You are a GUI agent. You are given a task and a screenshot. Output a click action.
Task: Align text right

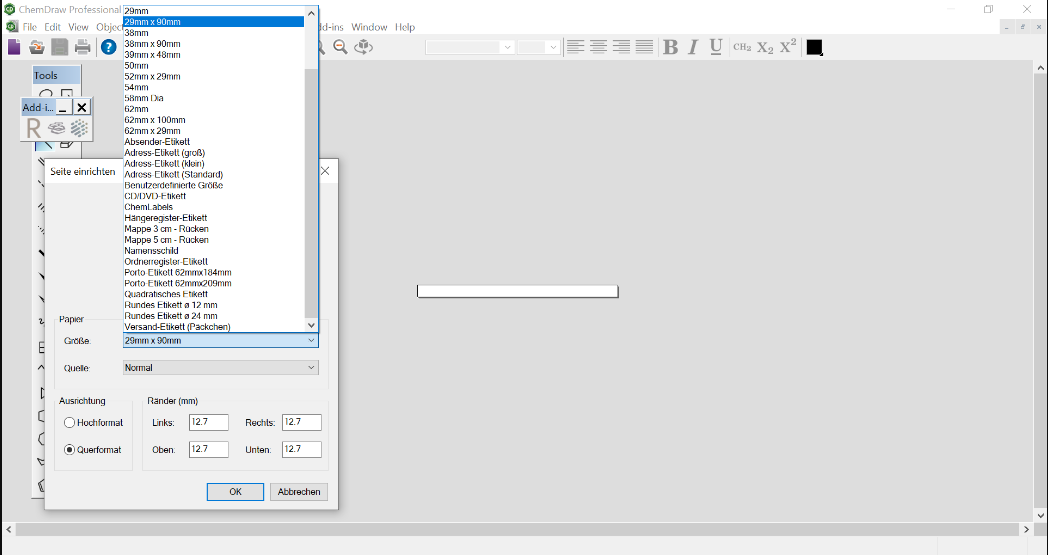[x=621, y=47]
